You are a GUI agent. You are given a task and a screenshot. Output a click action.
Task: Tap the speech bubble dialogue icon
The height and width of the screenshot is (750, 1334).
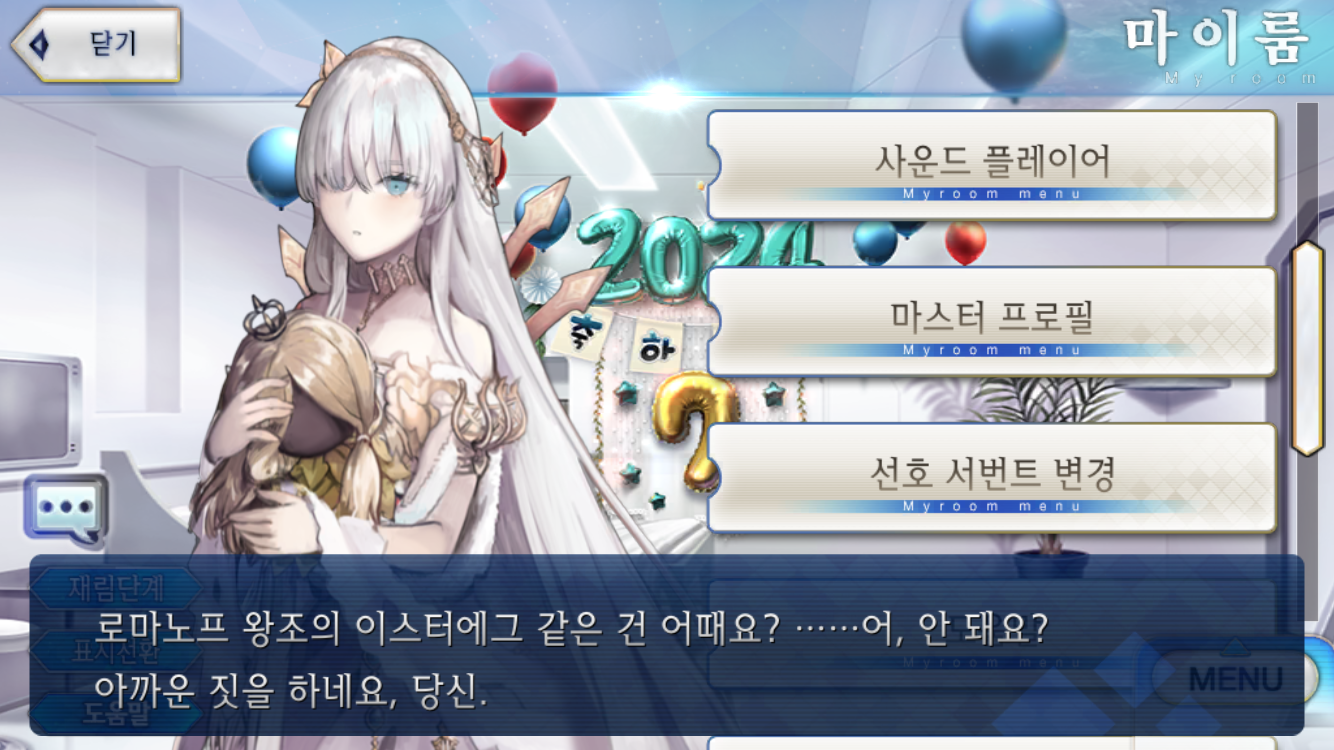tap(66, 507)
